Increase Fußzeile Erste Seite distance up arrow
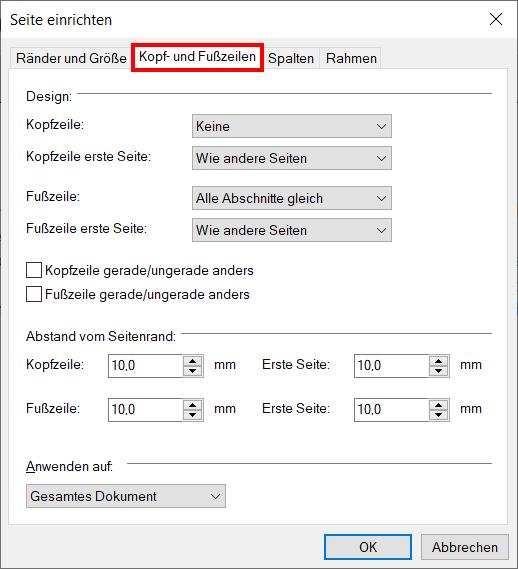This screenshot has height=569, width=518. [439, 405]
